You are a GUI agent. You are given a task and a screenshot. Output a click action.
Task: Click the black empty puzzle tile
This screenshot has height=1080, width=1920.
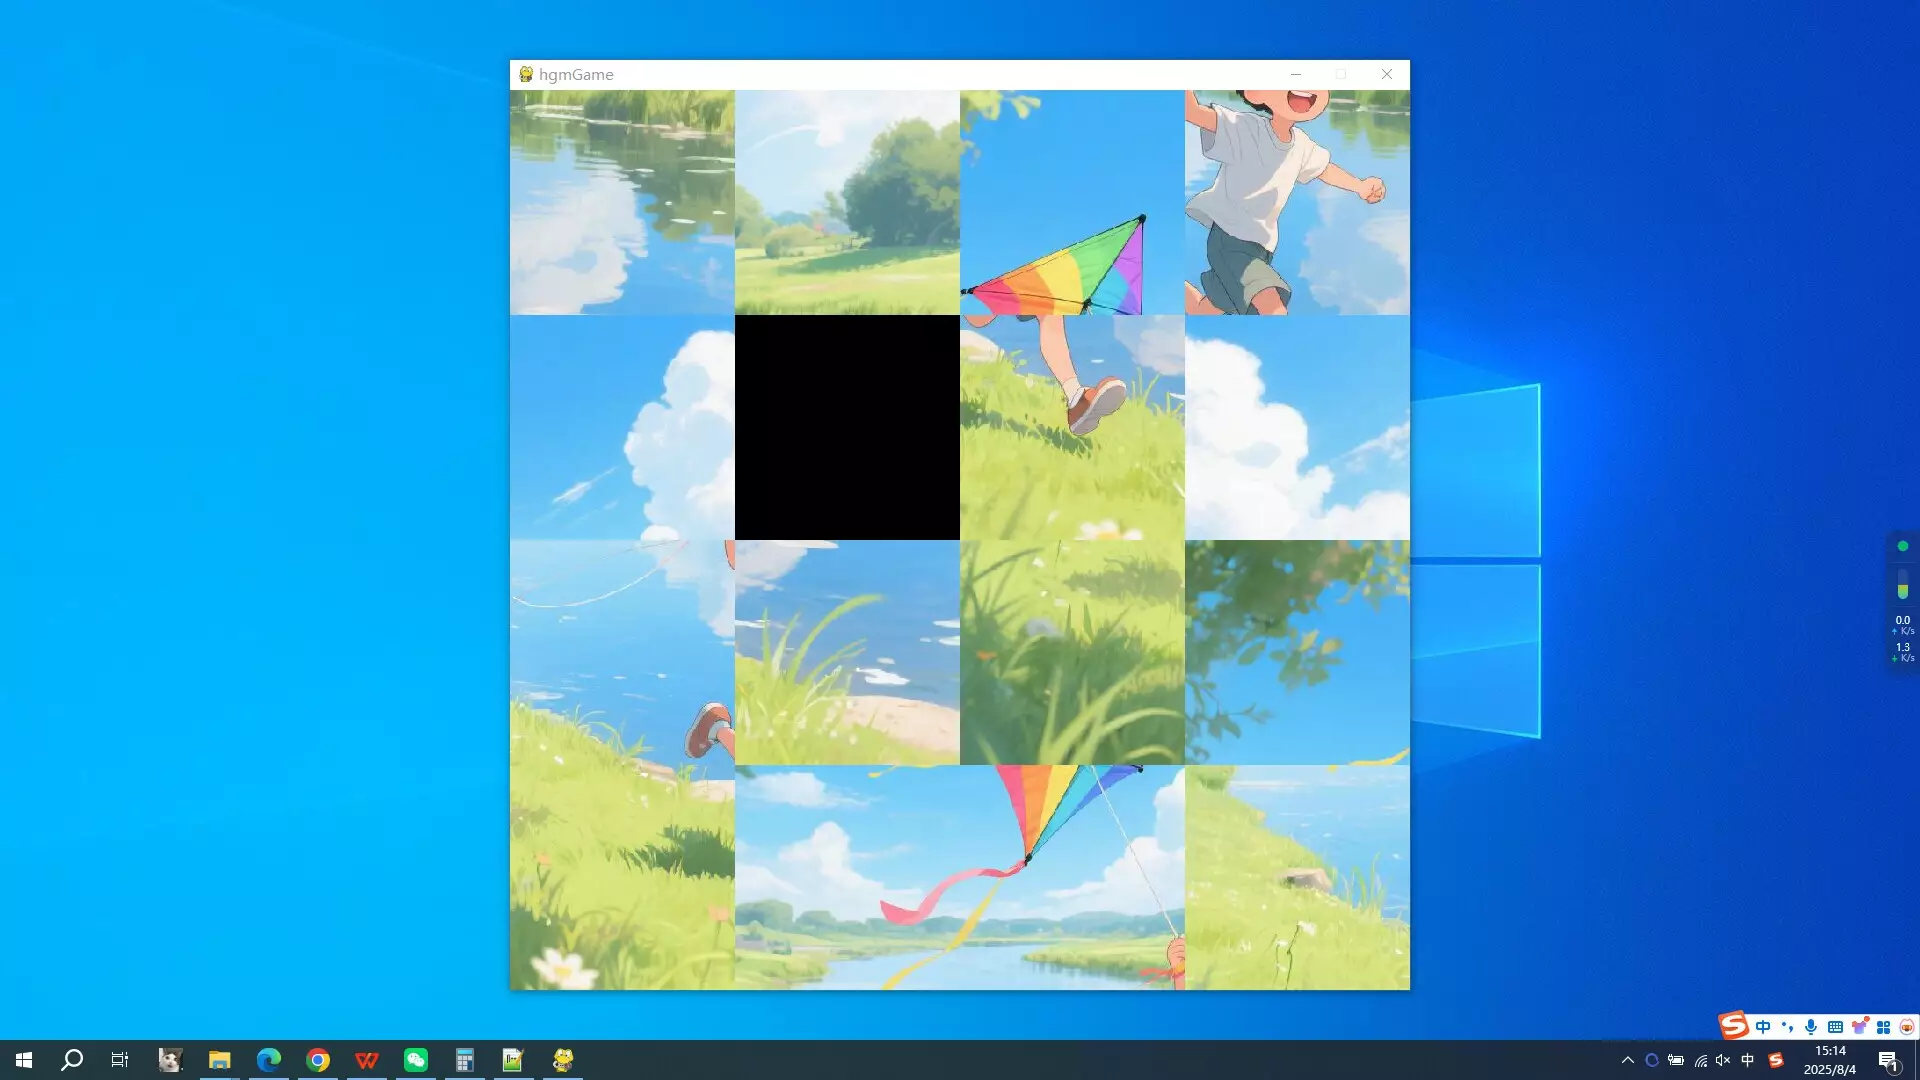(x=847, y=427)
